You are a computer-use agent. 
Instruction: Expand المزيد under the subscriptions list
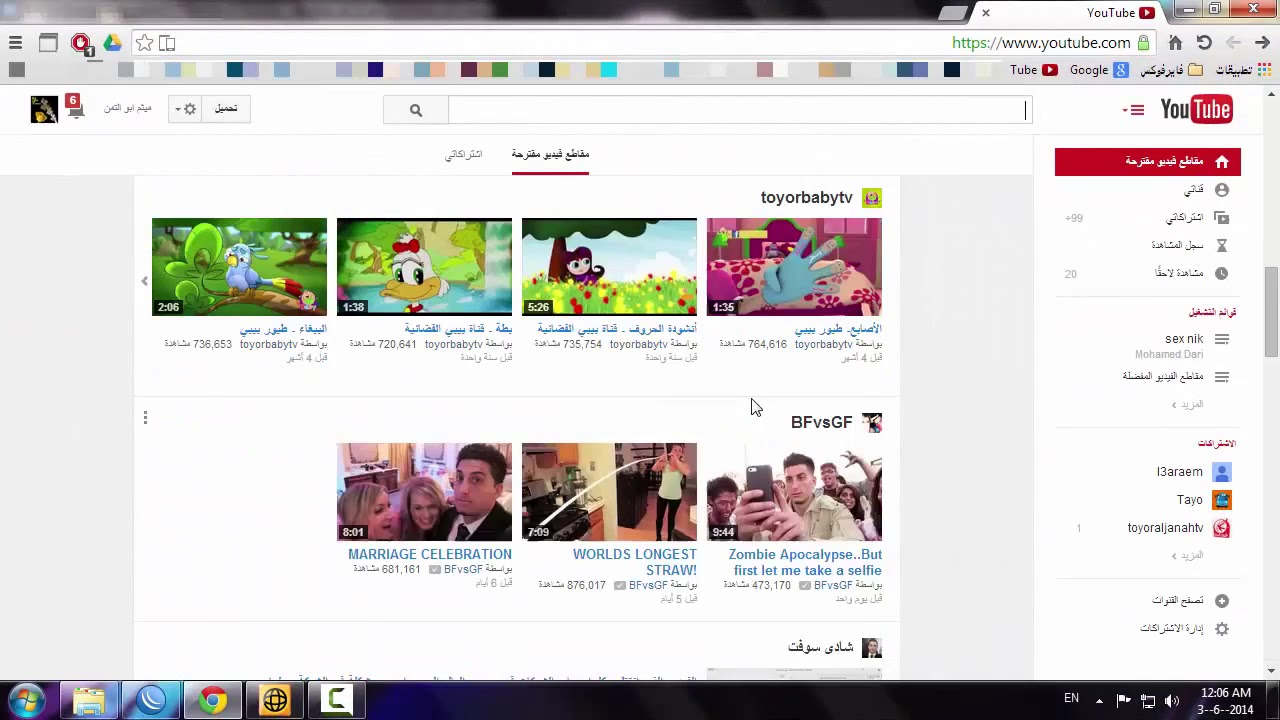1187,555
